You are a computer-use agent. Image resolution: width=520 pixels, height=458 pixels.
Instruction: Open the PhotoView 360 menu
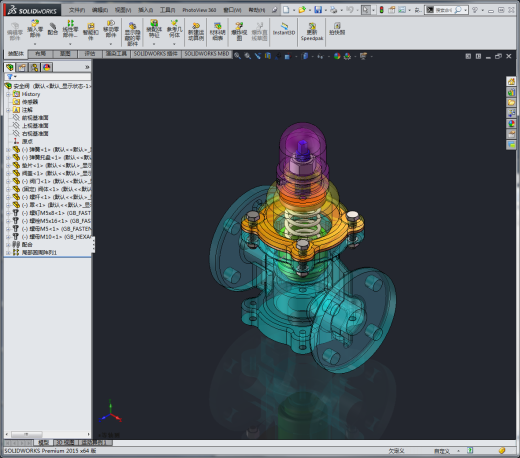199,10
